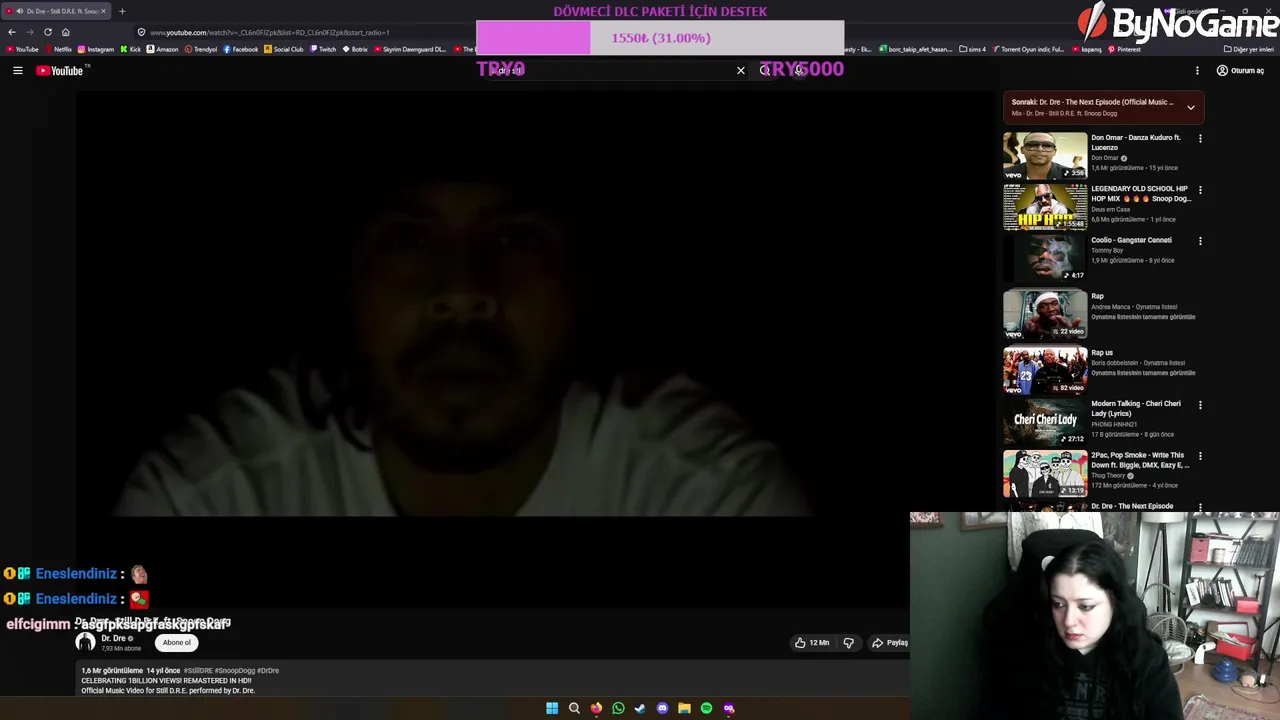Open options for Modern Talking - Cheri Cheri Lady
Image resolution: width=1280 pixels, height=720 pixels.
(x=1200, y=405)
